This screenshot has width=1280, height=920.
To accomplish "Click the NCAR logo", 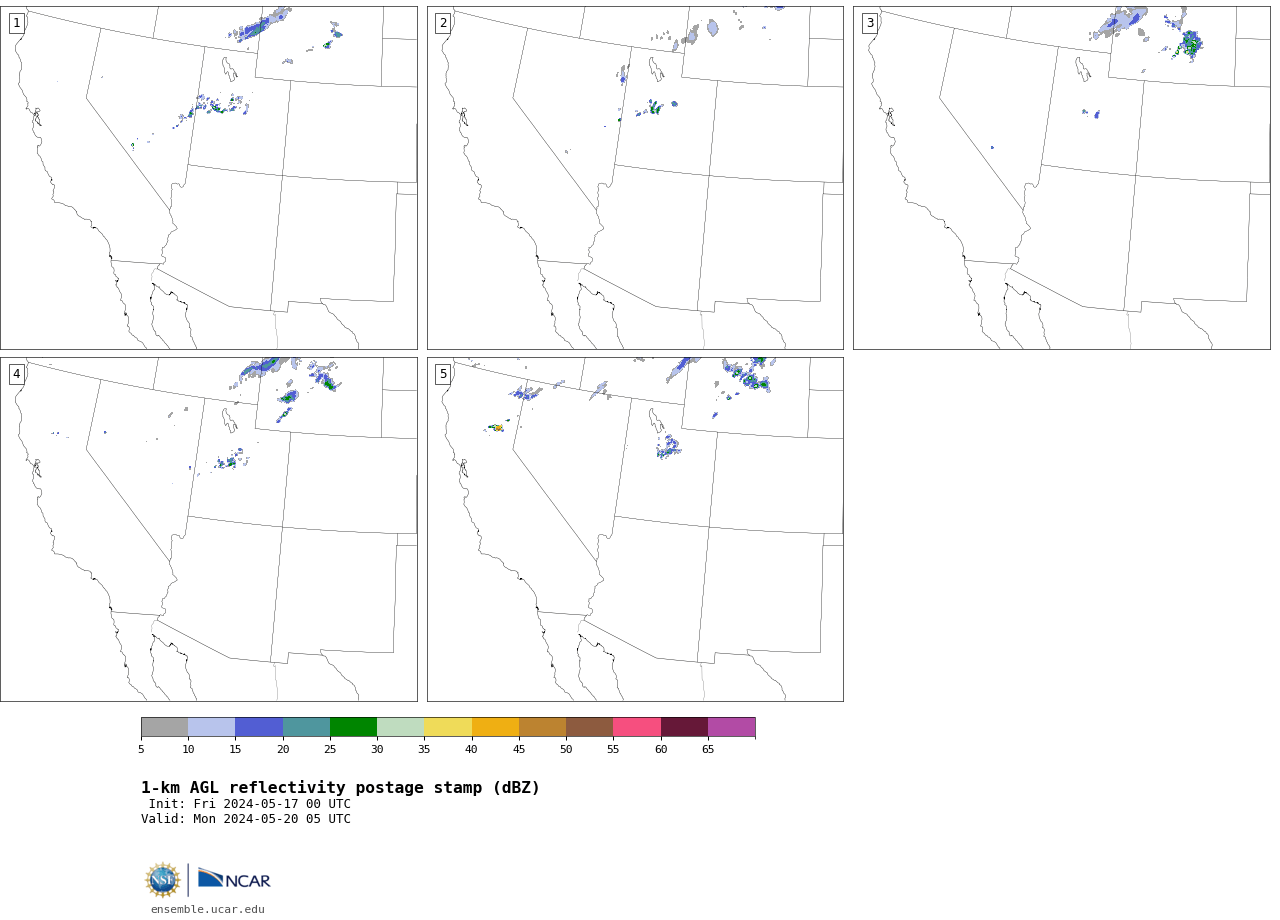I will (234, 879).
